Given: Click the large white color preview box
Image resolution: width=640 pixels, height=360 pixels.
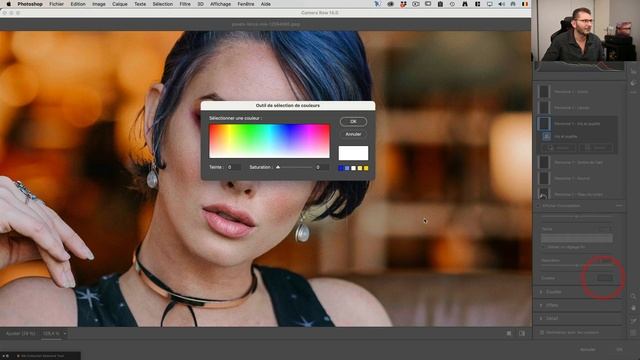Looking at the screenshot, I should [x=353, y=153].
